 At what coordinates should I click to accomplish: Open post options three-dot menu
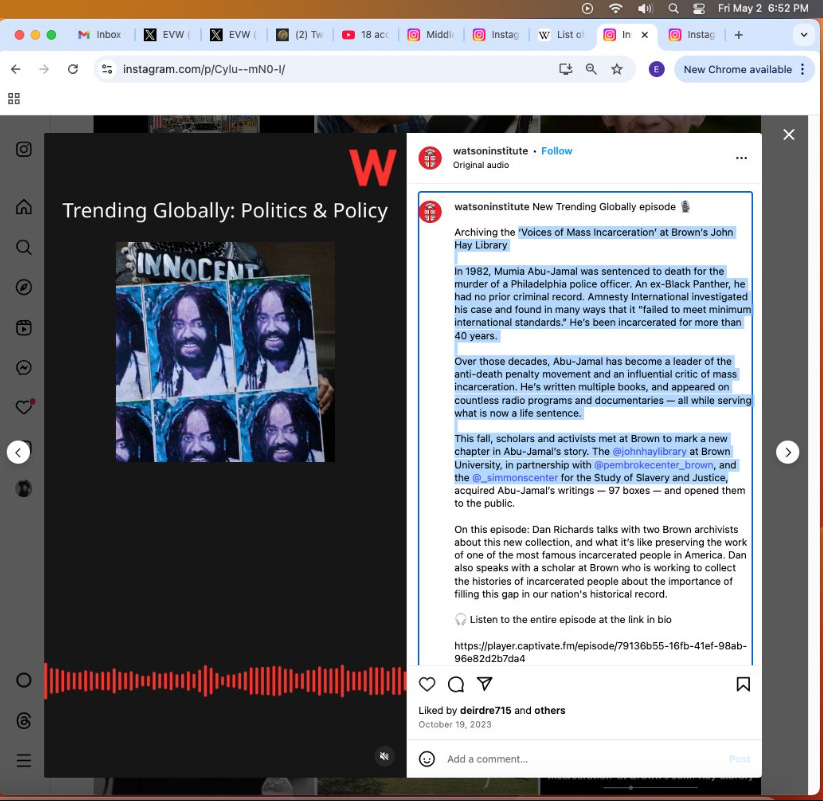pyautogui.click(x=741, y=158)
